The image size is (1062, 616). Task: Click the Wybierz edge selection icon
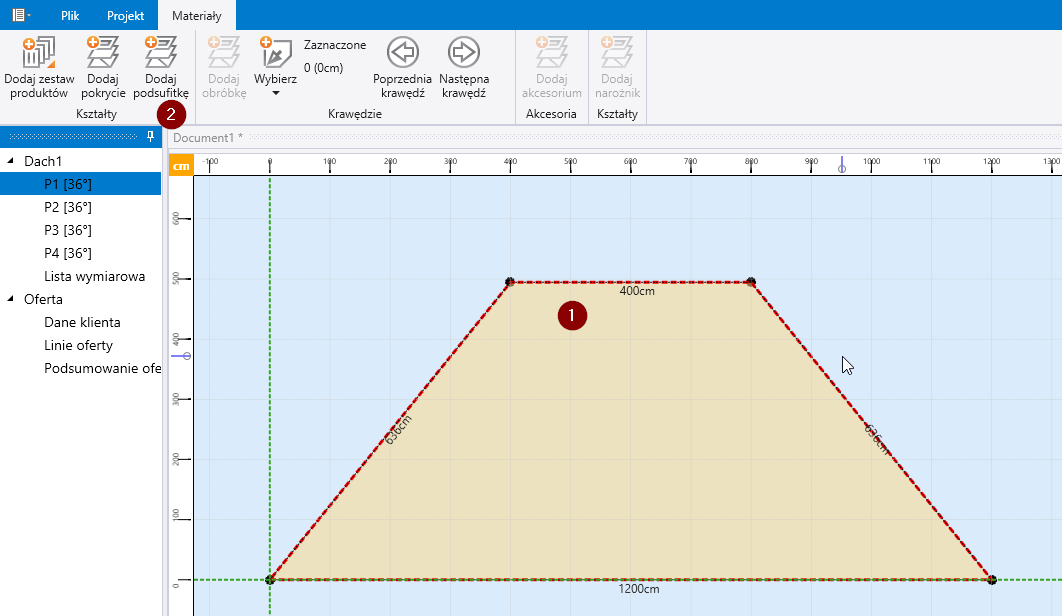tap(275, 53)
